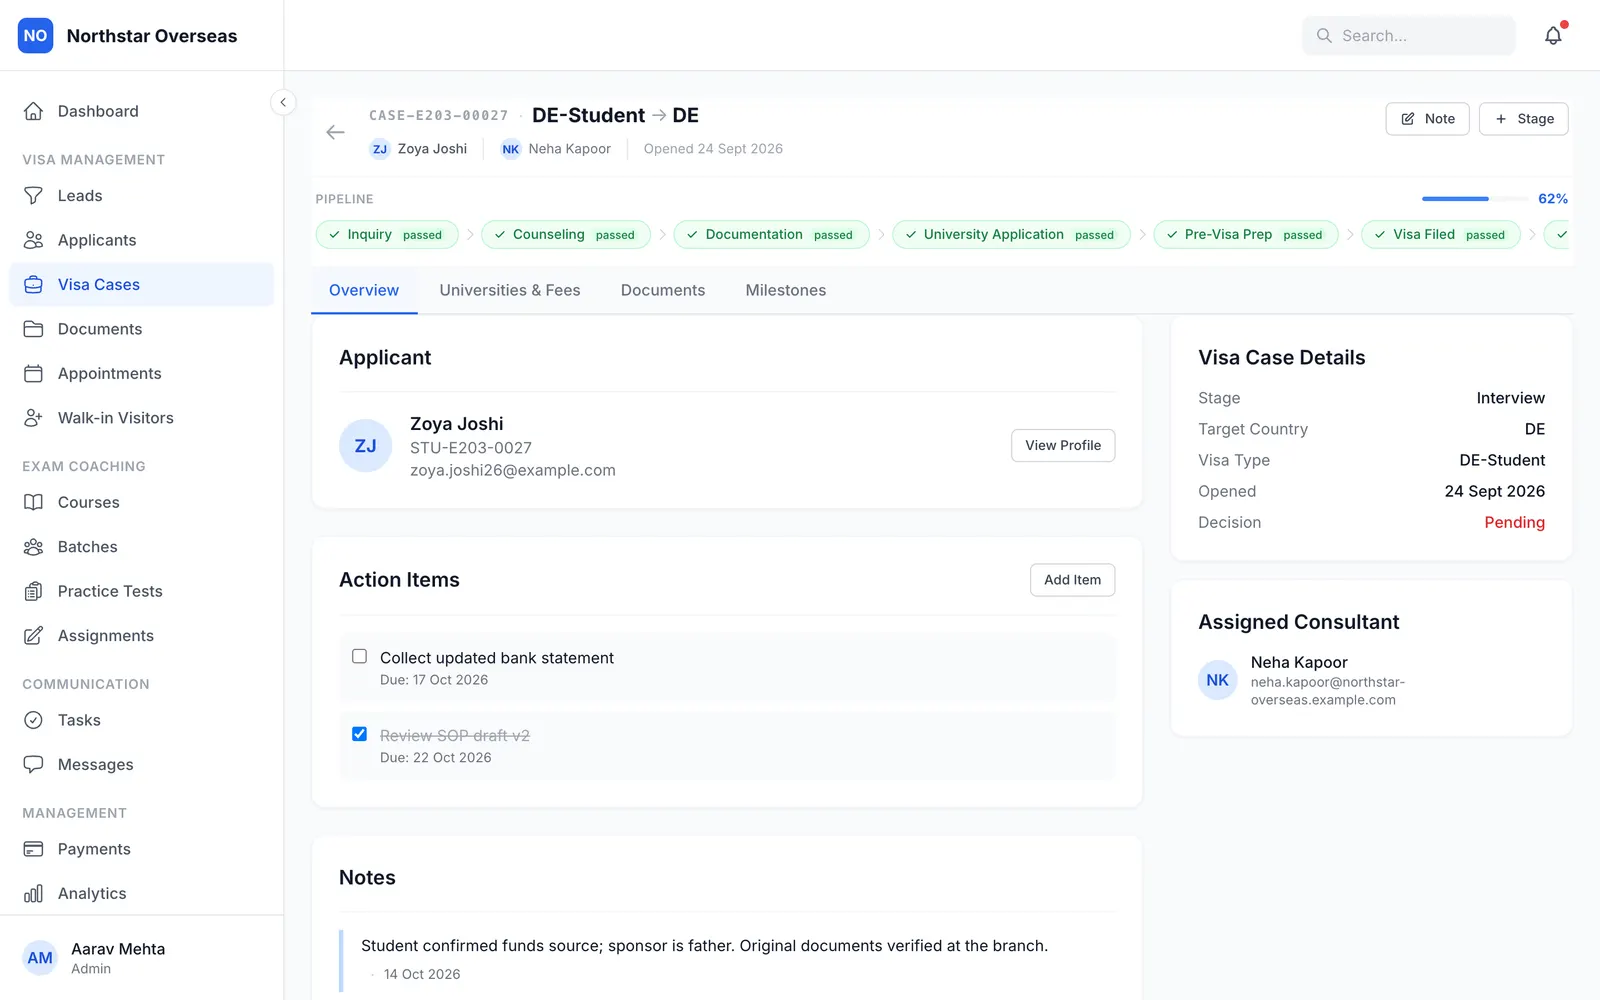Click the Search input field
The width and height of the screenshot is (1600, 1000).
pos(1408,36)
